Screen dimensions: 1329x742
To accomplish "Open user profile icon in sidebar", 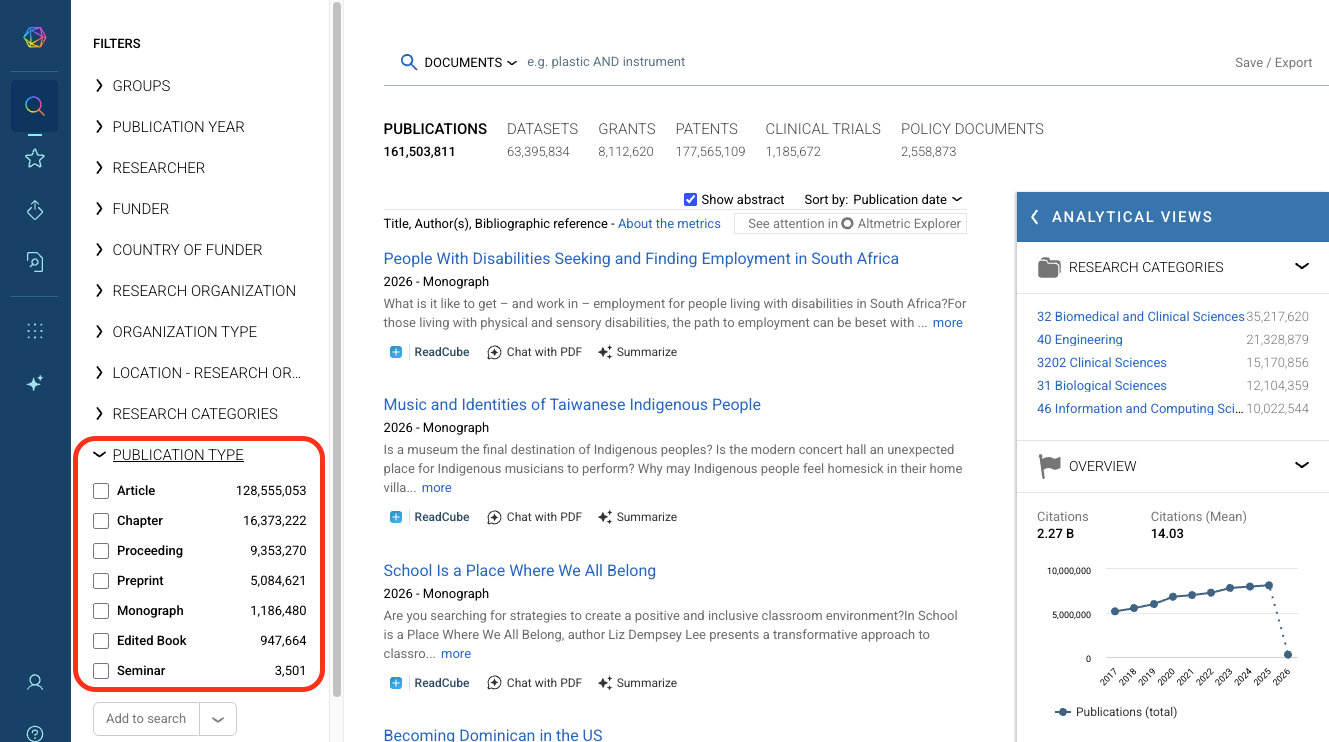I will pyautogui.click(x=35, y=683).
